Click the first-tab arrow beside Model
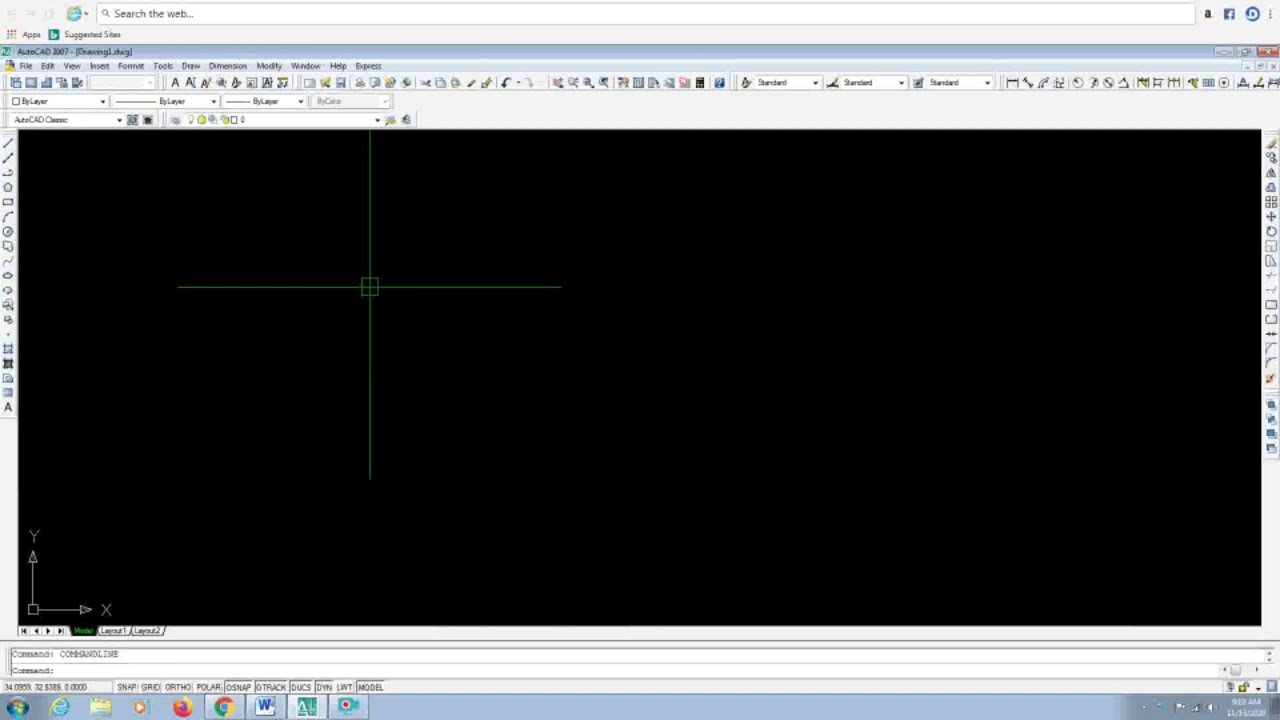This screenshot has width=1280, height=720. click(x=24, y=631)
